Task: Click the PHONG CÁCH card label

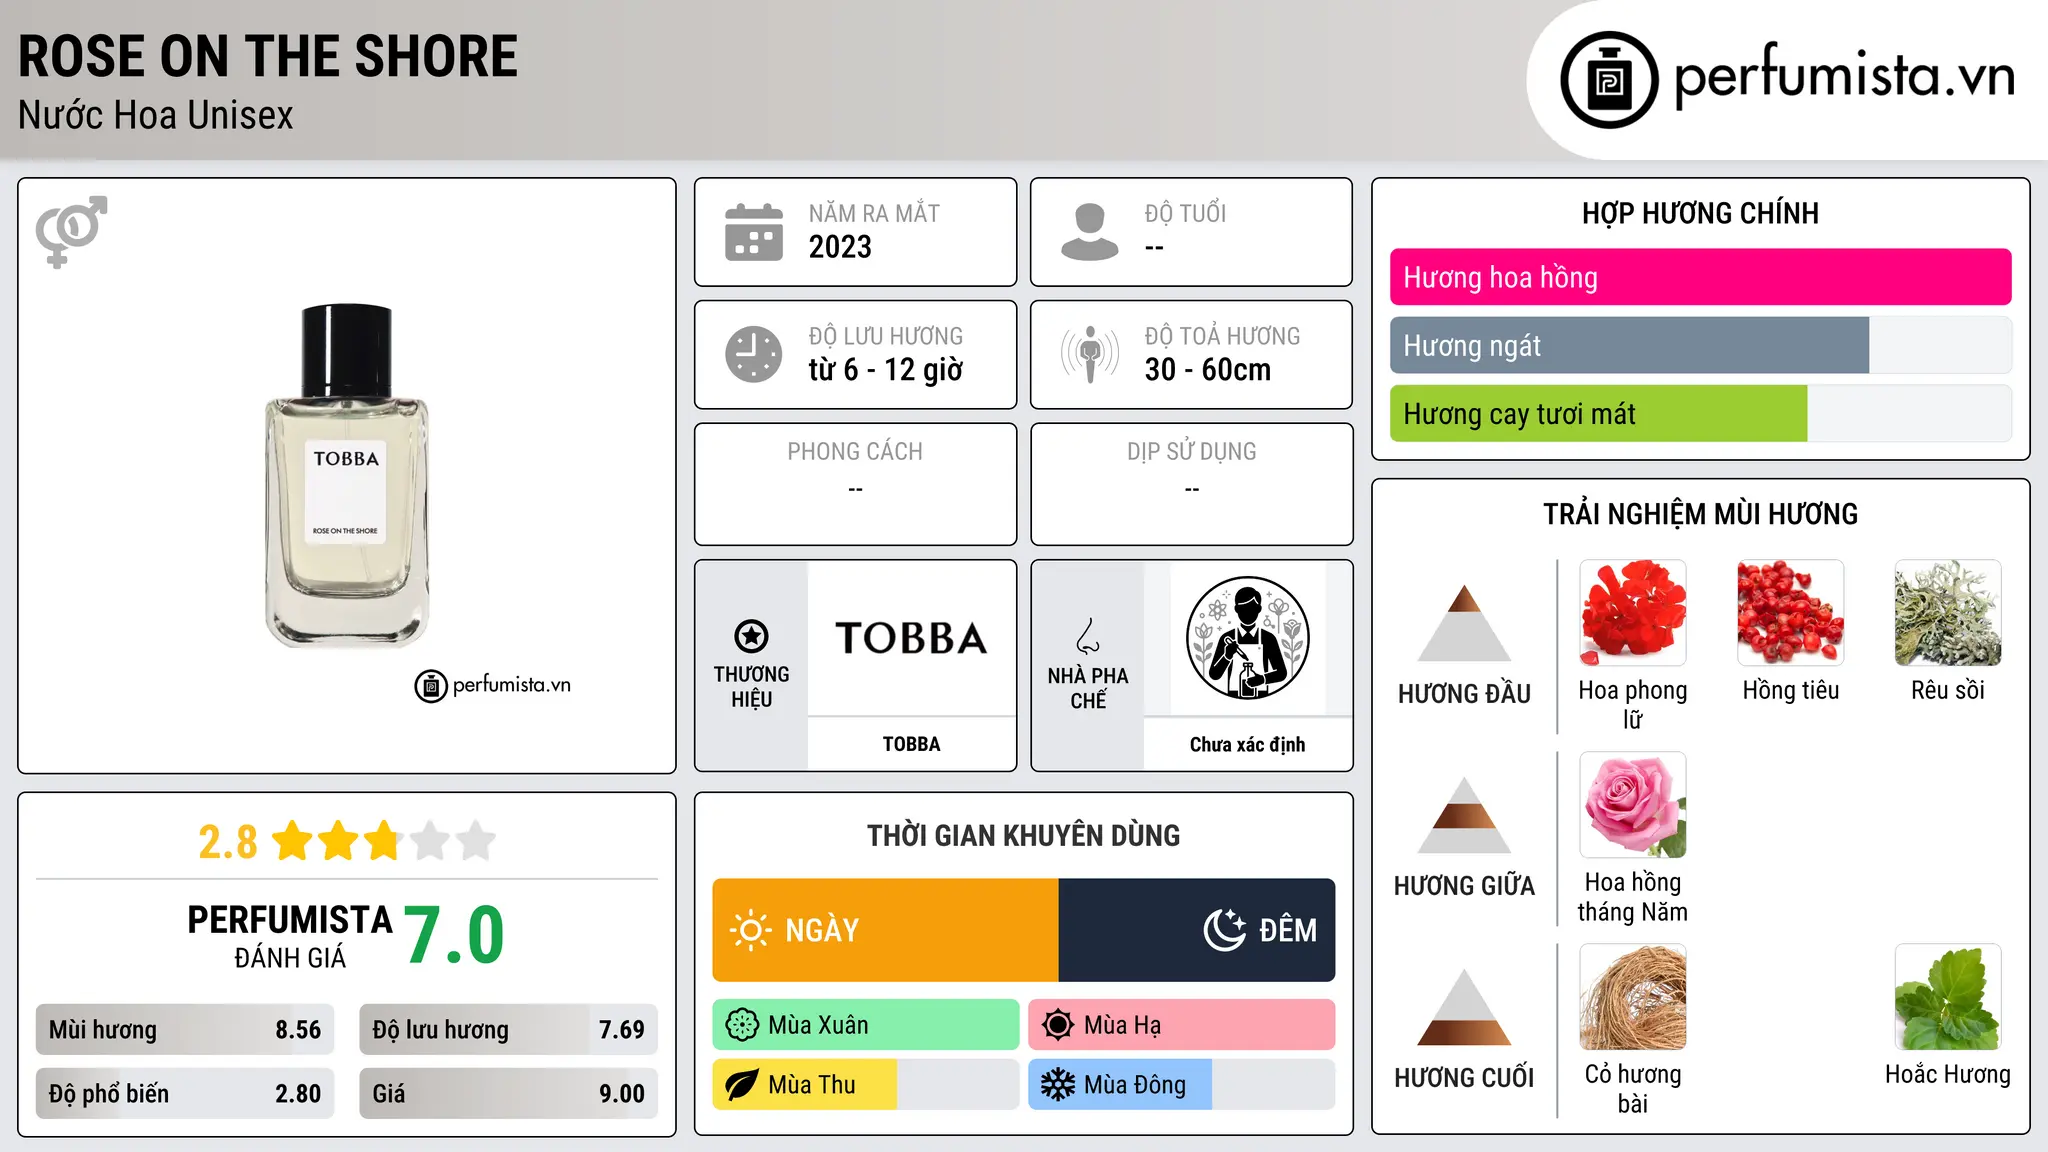Action: [855, 452]
